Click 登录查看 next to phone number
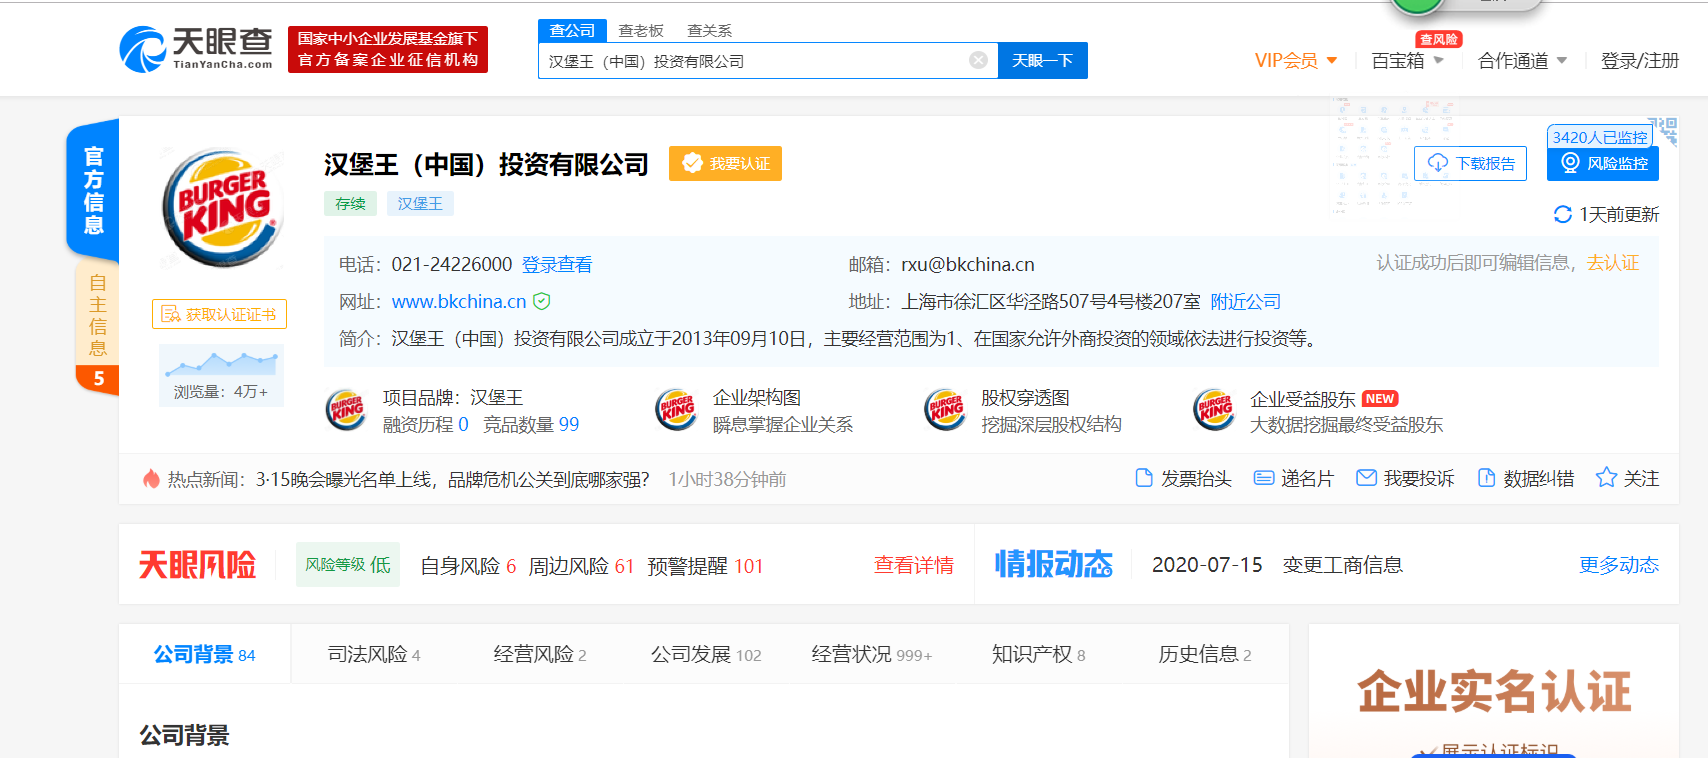The image size is (1708, 758). pos(557,264)
